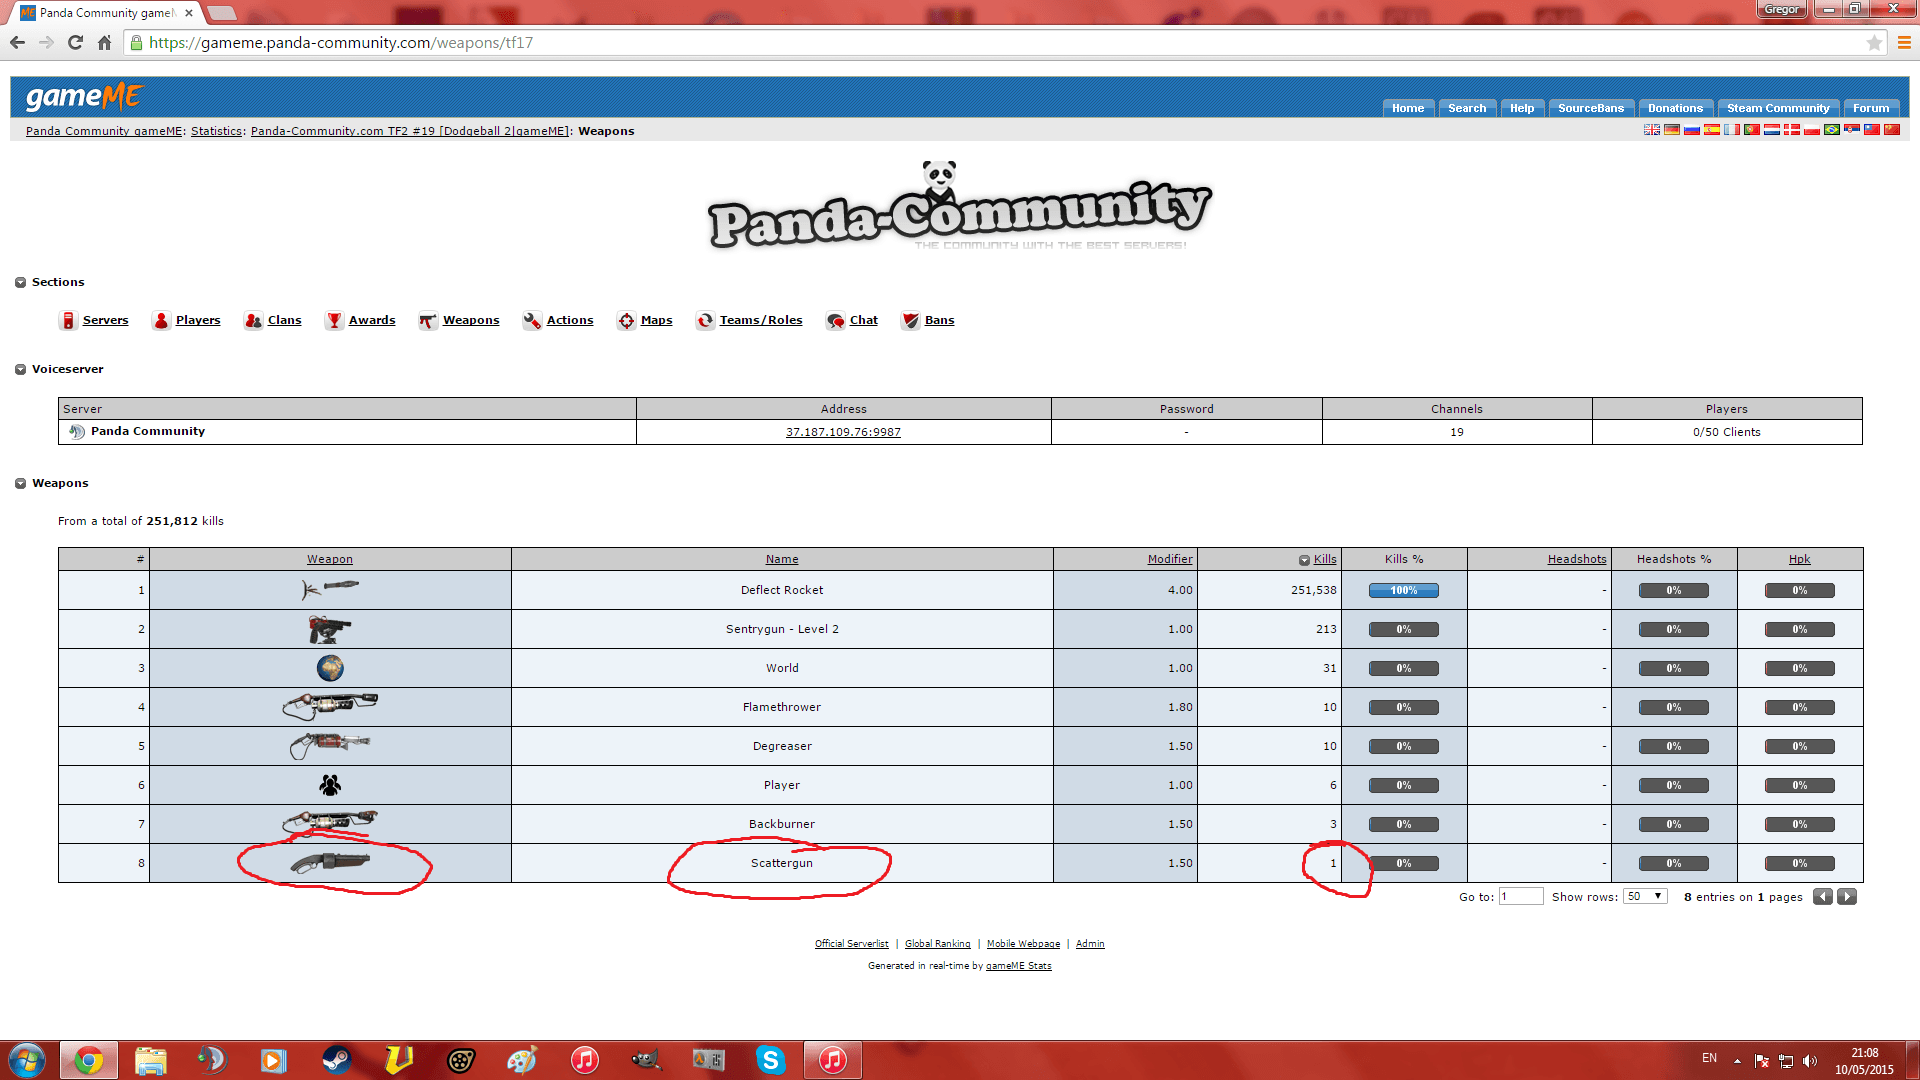Click the Servers section icon
Screen dimensions: 1920x1080
point(68,320)
